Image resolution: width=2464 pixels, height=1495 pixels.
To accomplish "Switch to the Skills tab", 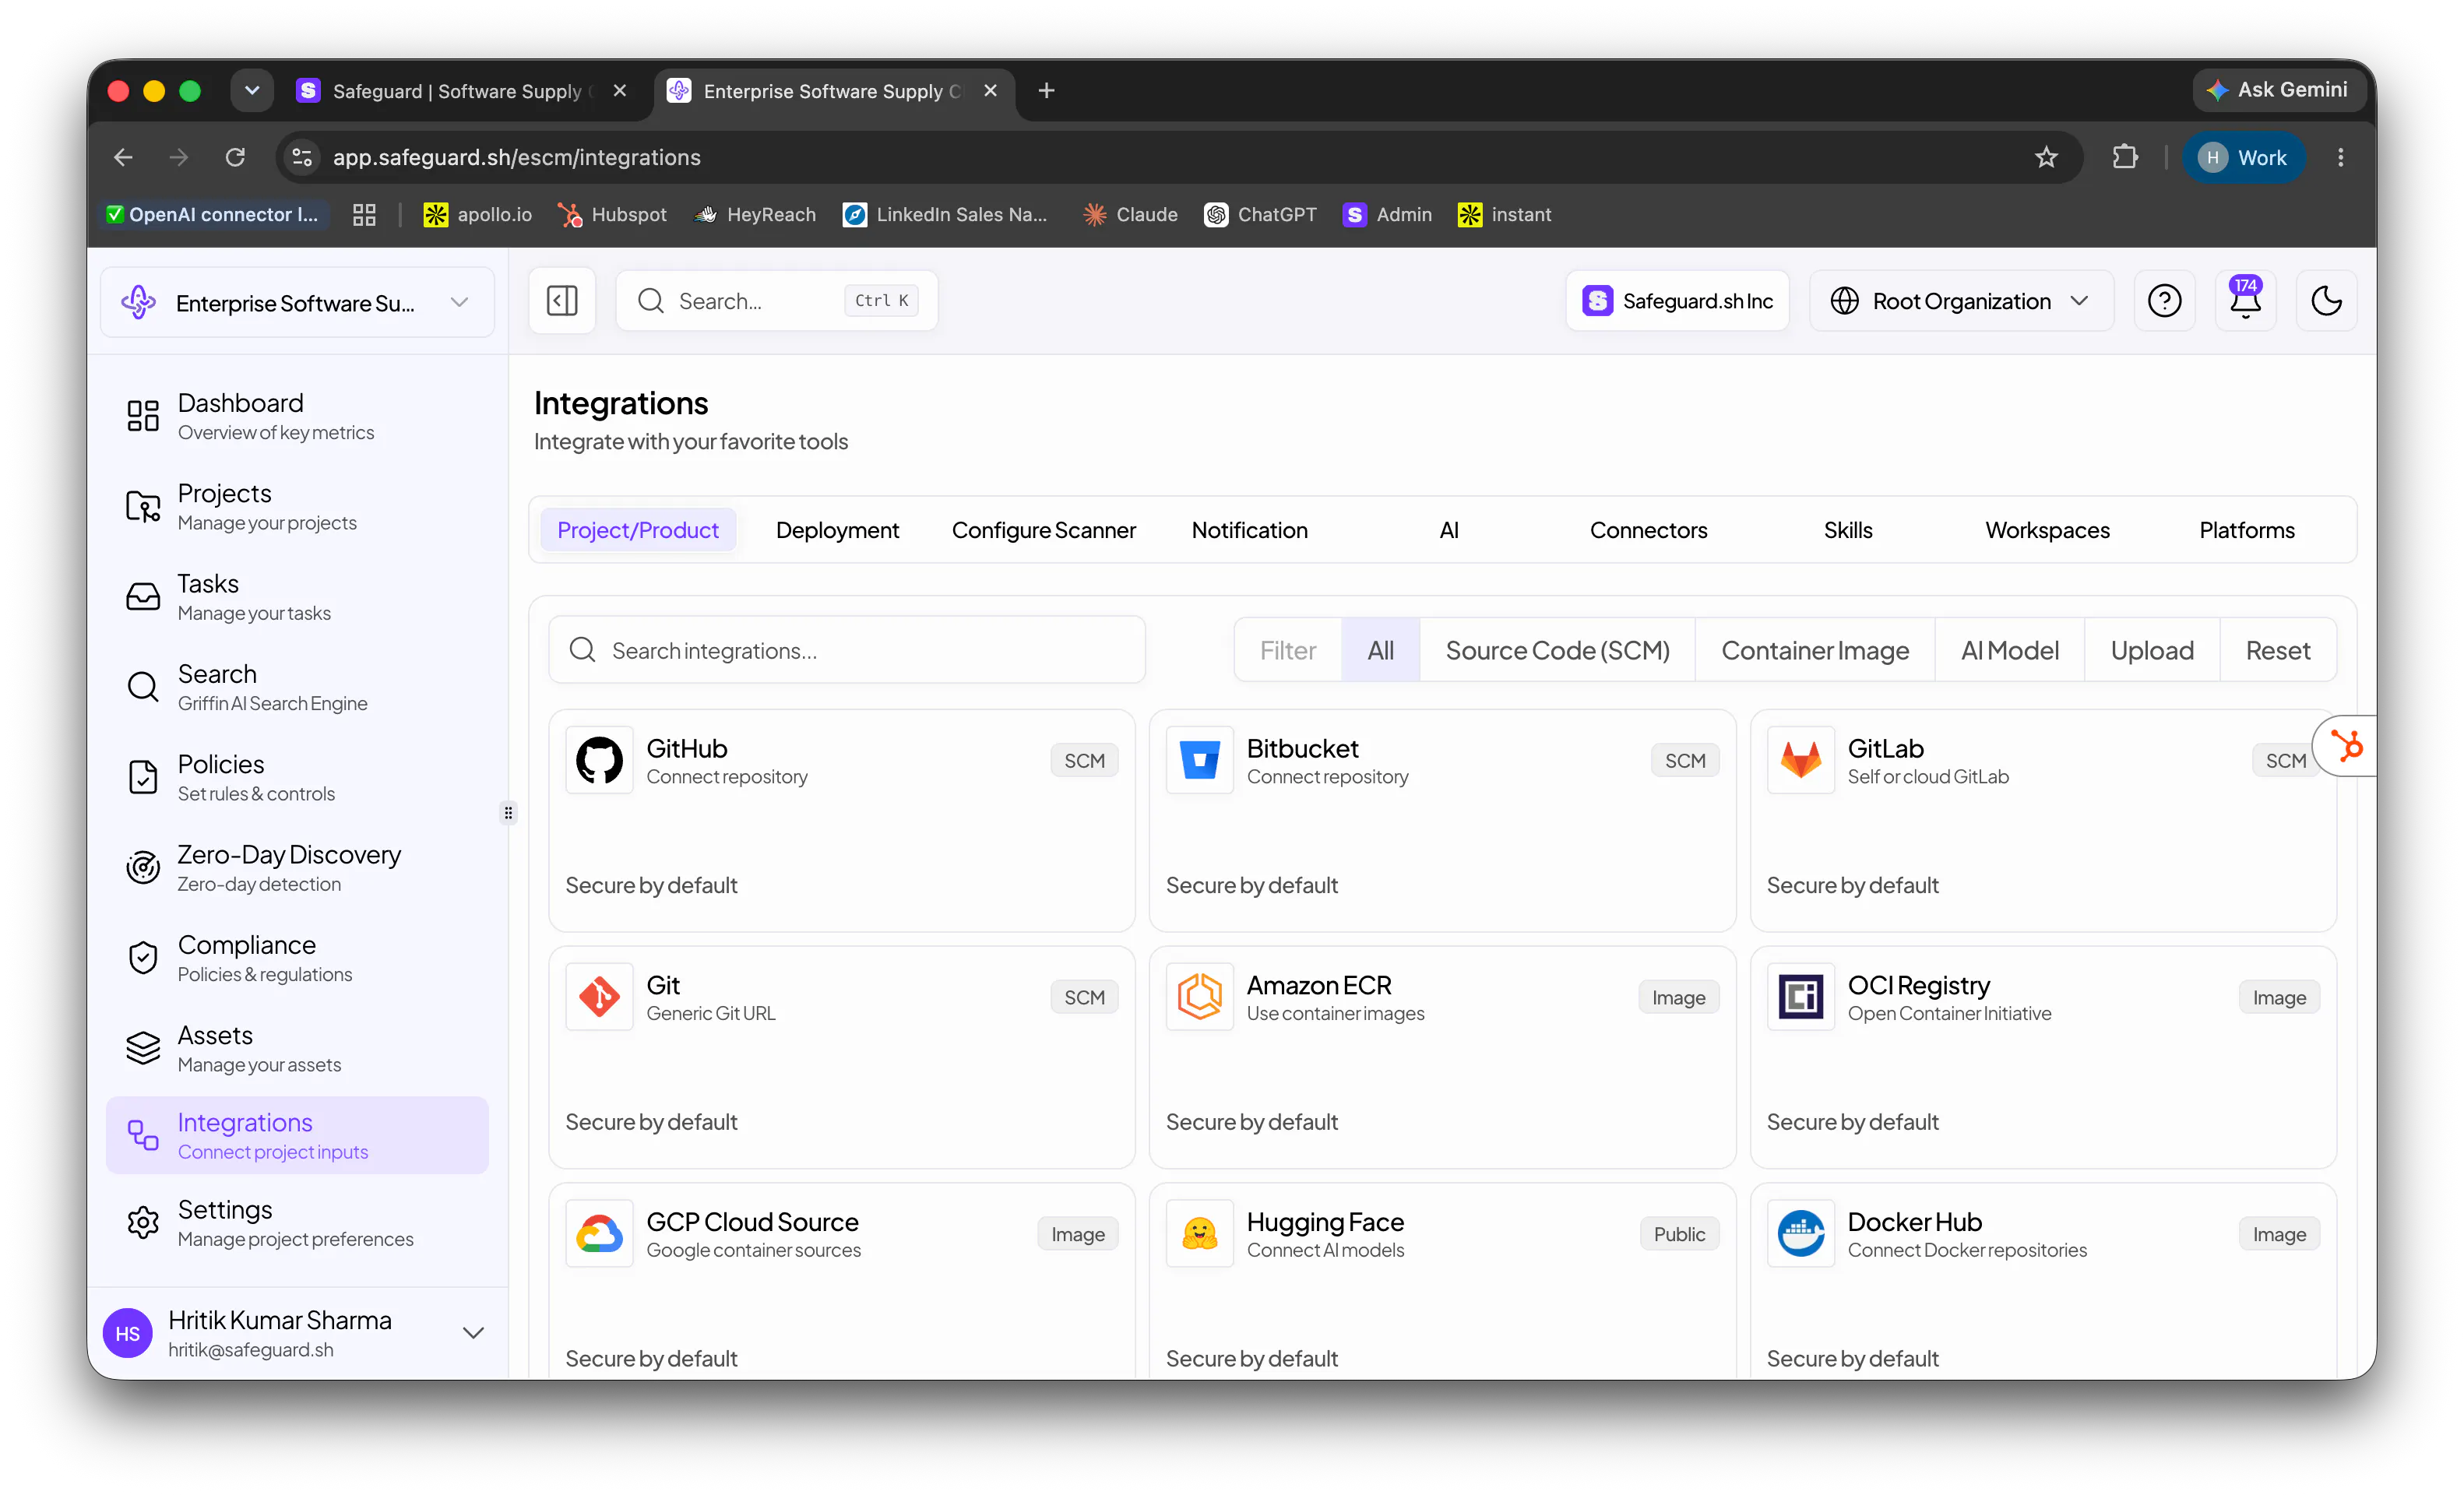I will point(1847,530).
